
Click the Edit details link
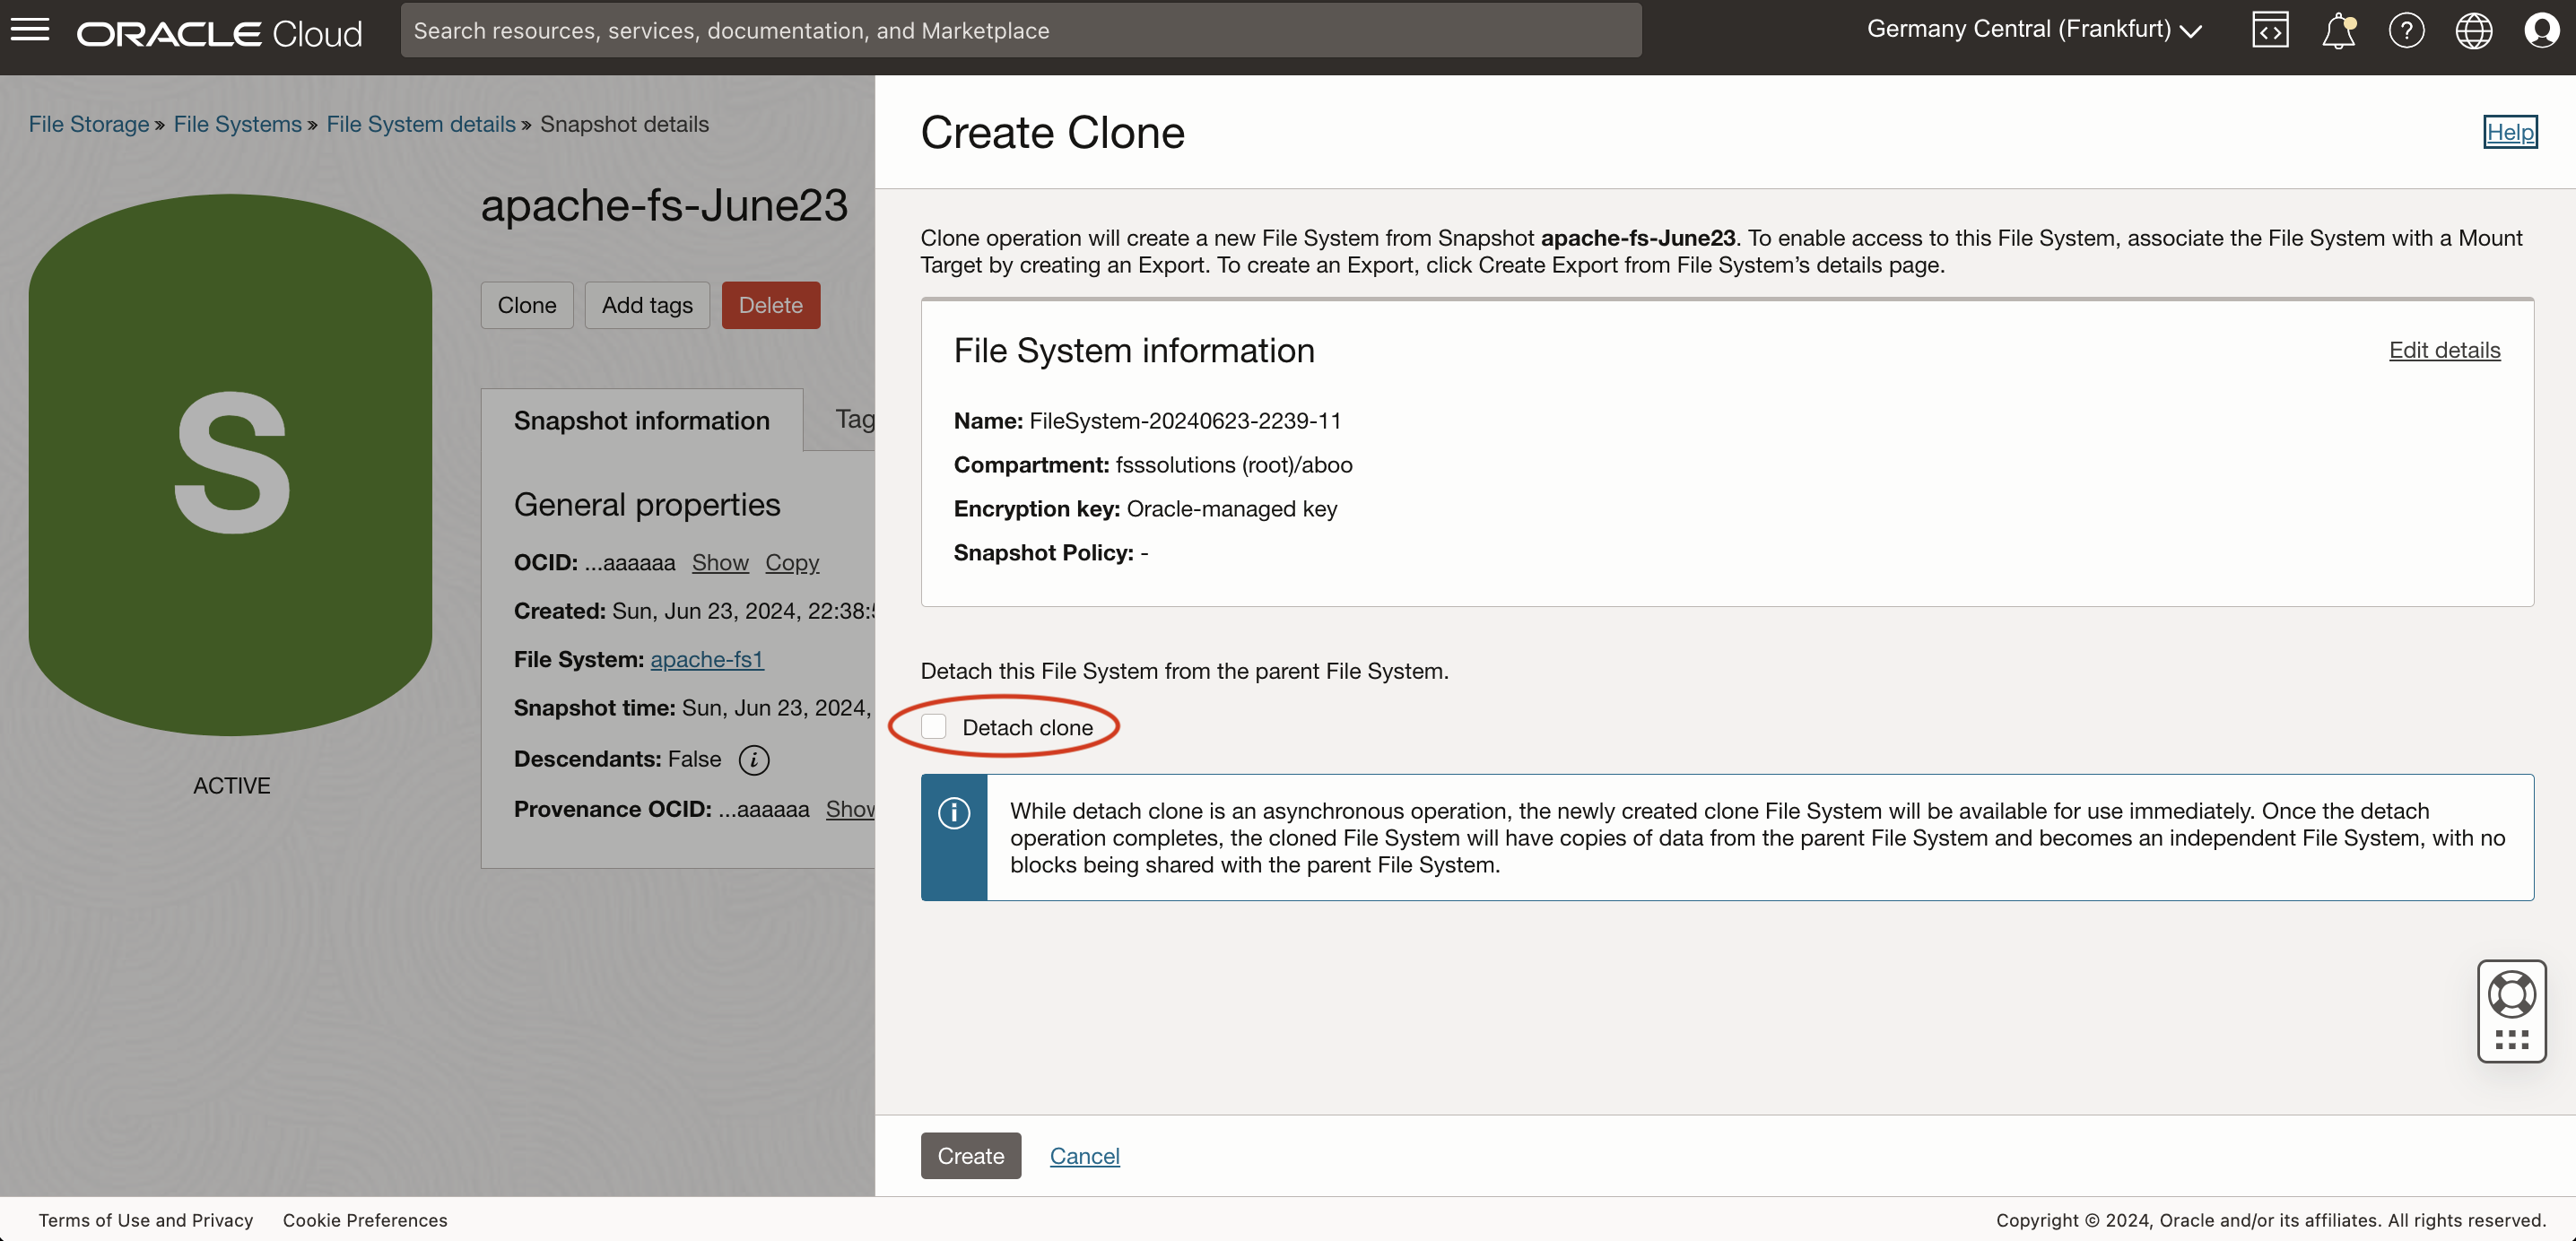click(x=2444, y=350)
